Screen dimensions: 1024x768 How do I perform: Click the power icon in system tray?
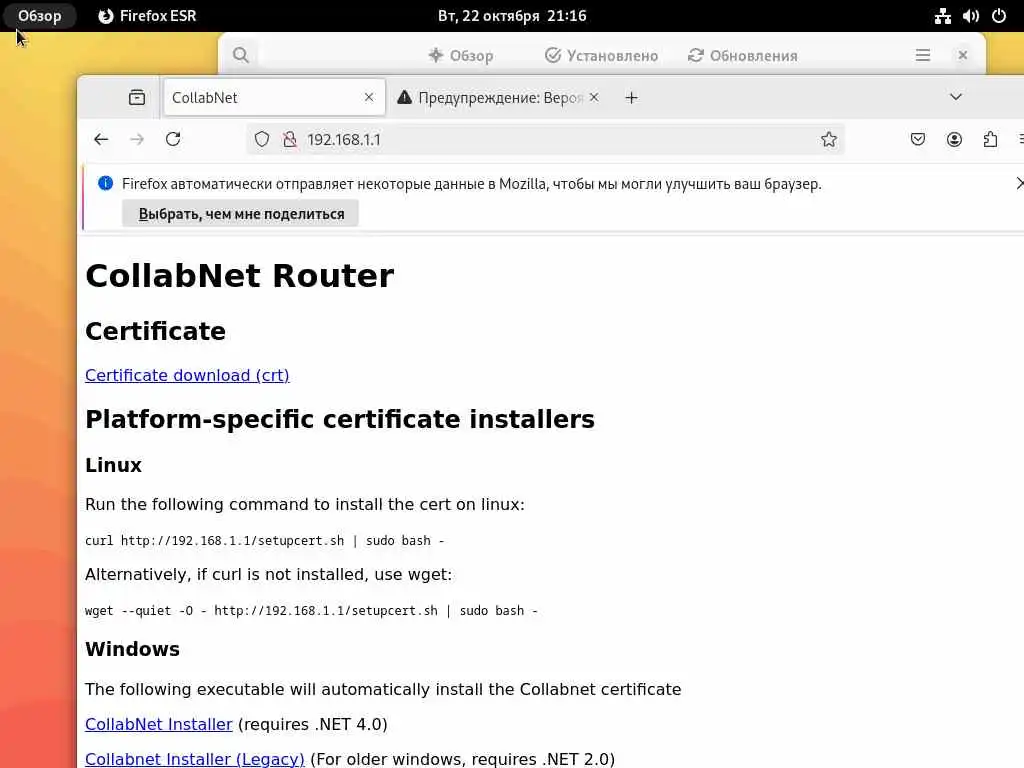999,16
